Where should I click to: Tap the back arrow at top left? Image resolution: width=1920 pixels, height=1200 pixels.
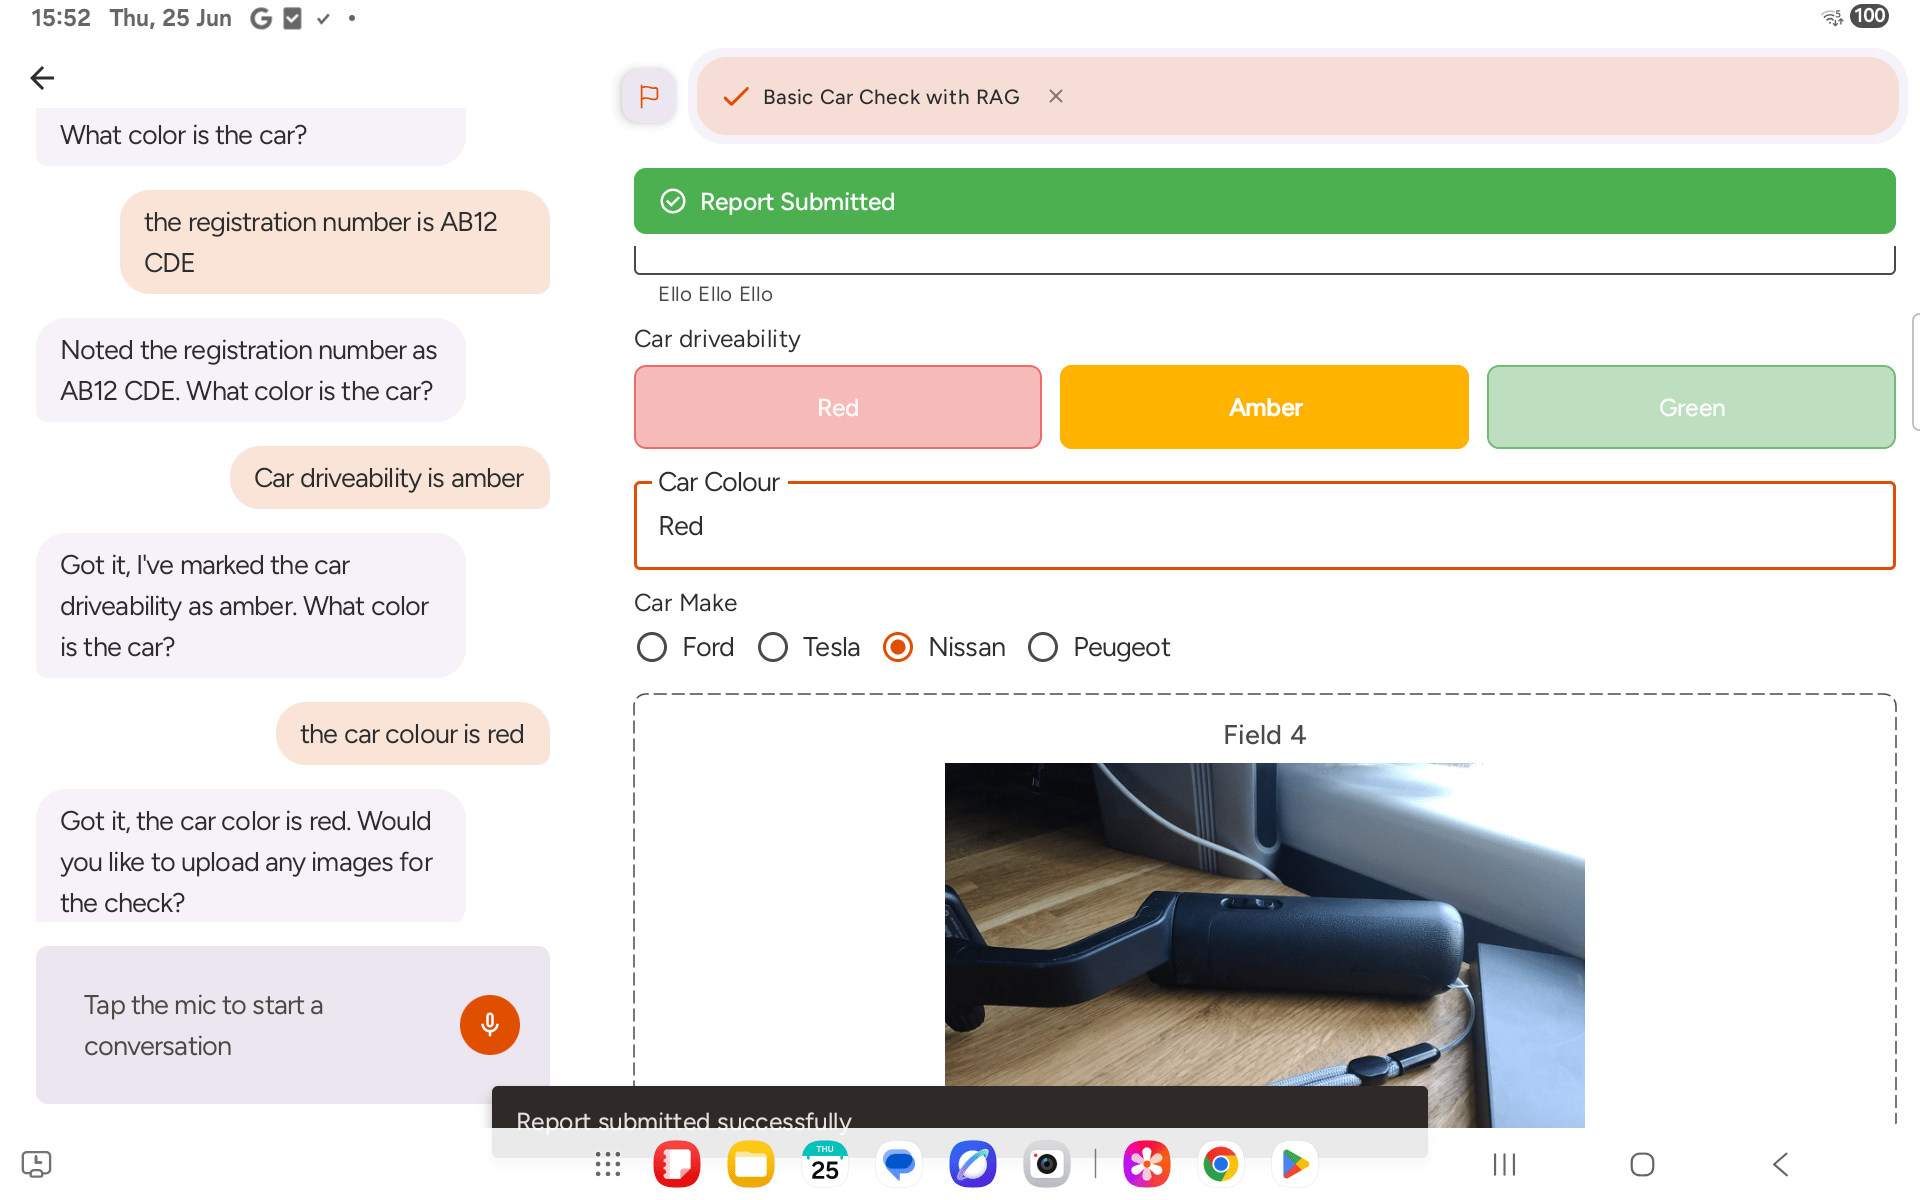pos(42,78)
